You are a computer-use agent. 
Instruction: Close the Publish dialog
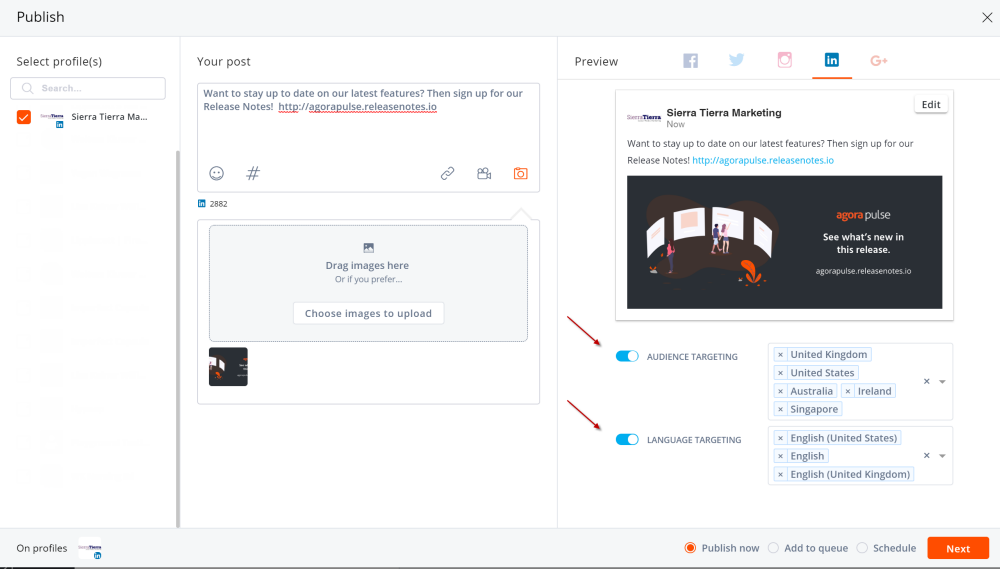coord(987,18)
